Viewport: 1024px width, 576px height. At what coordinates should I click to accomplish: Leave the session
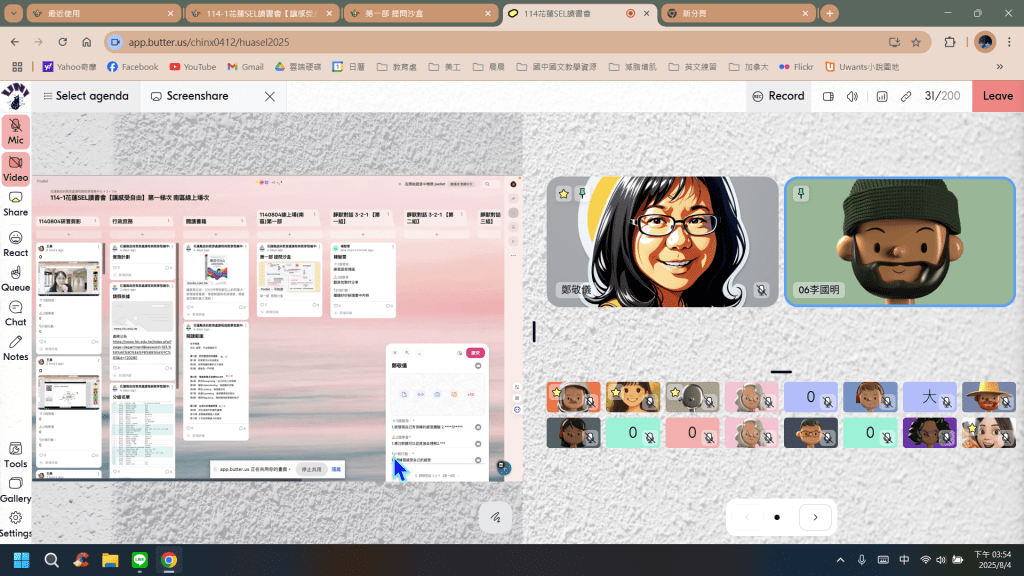(x=997, y=96)
